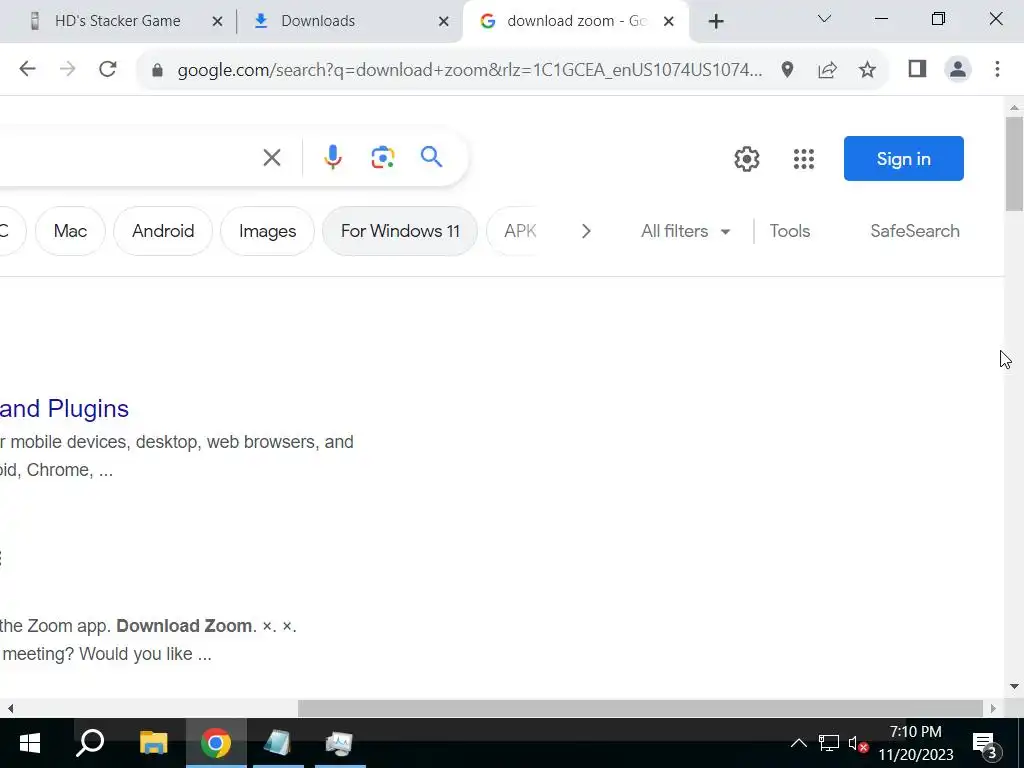This screenshot has width=1024, height=768.
Task: Select the For Windows 11 filter chip
Action: [400, 231]
